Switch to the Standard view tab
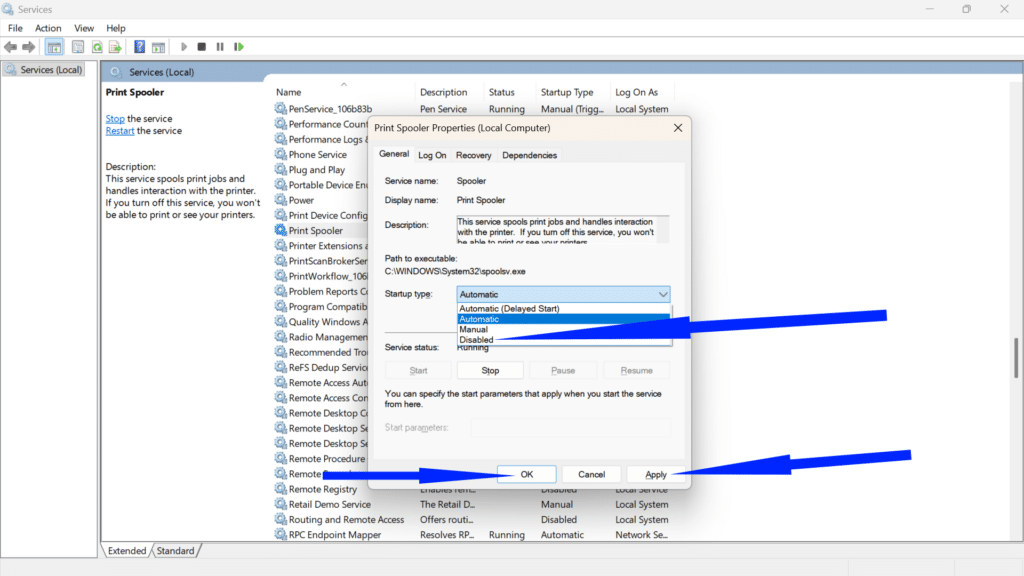The width and height of the screenshot is (1024, 576). 176,550
